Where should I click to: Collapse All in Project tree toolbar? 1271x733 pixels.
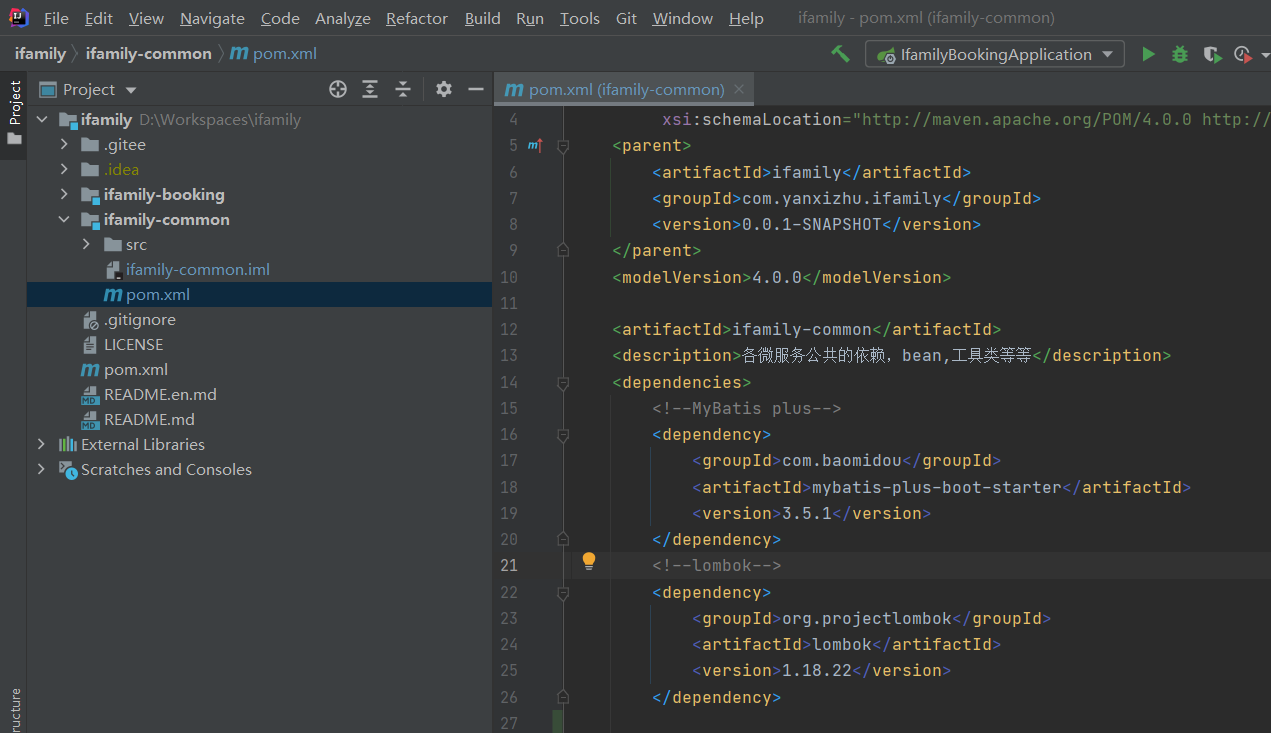click(x=403, y=89)
